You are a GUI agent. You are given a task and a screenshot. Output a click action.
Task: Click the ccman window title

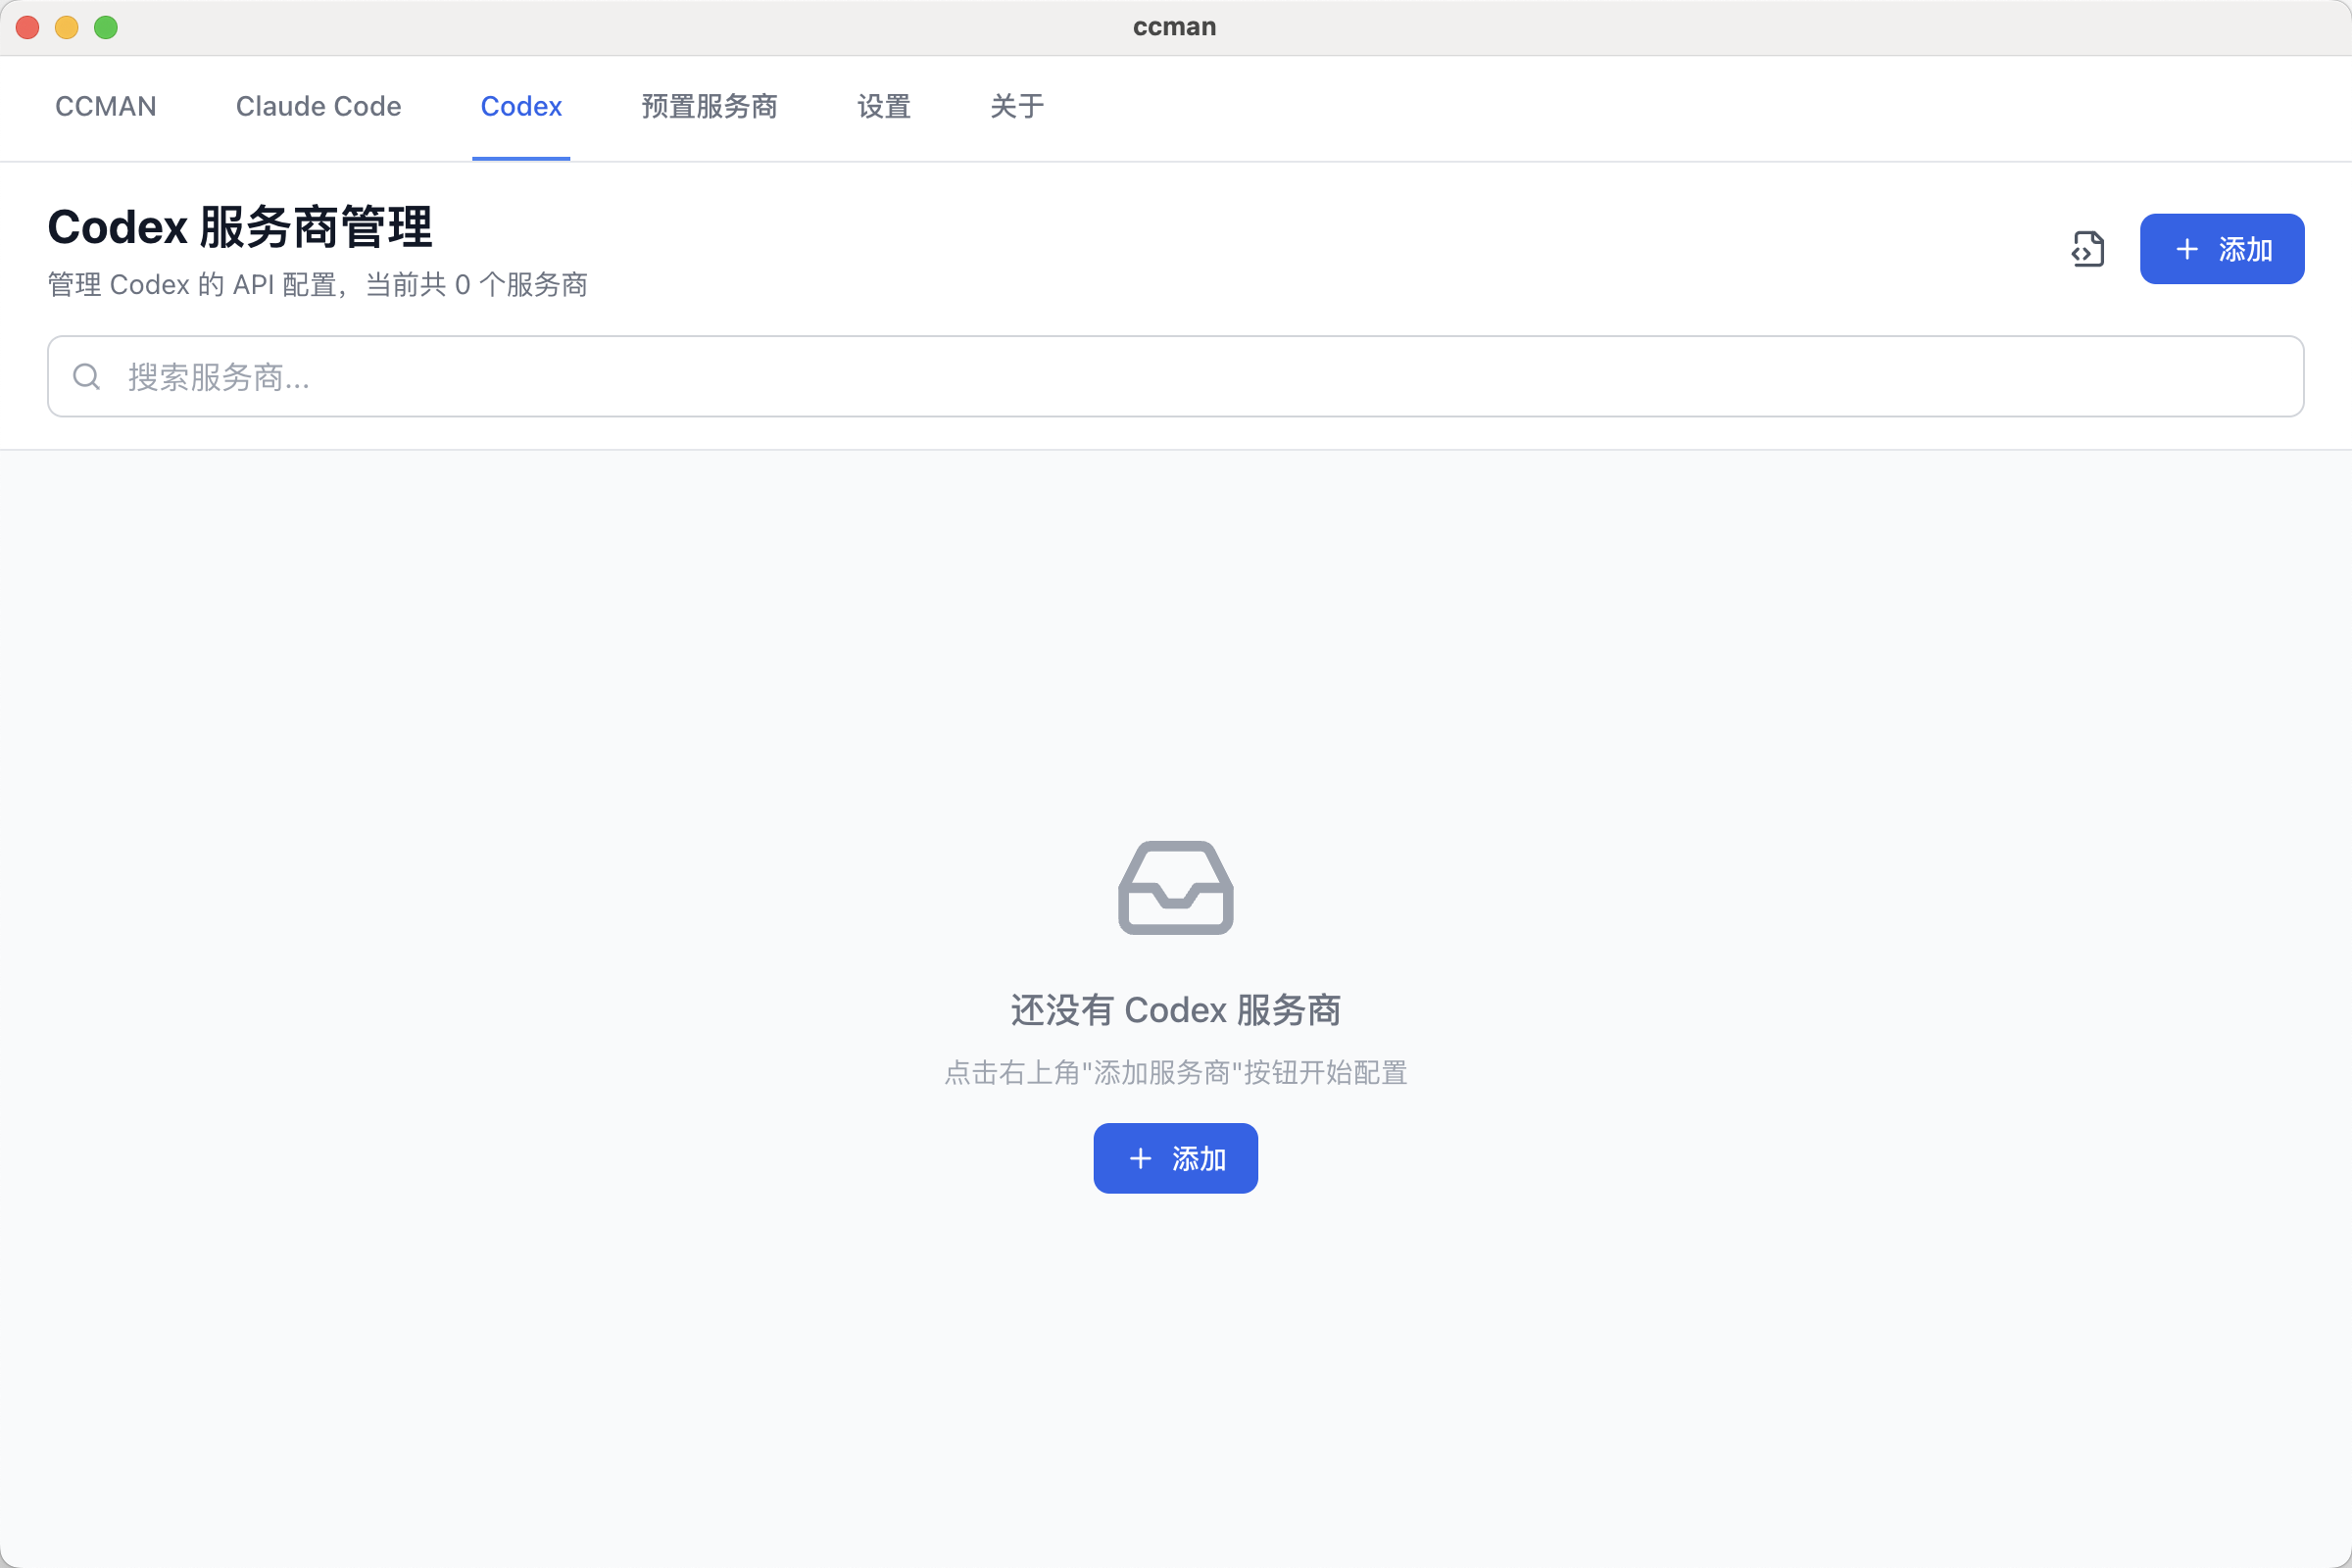tap(1174, 27)
